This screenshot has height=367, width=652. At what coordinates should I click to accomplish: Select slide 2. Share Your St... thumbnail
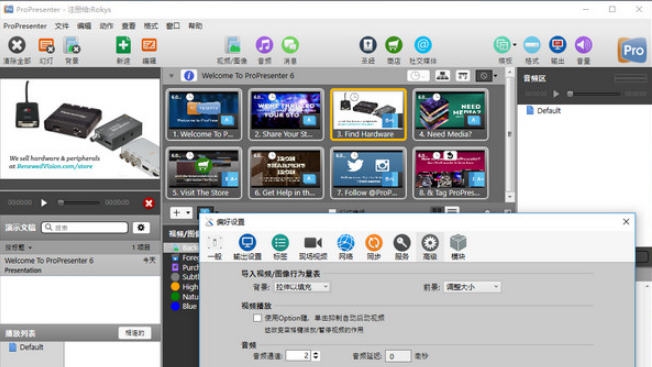click(x=286, y=114)
